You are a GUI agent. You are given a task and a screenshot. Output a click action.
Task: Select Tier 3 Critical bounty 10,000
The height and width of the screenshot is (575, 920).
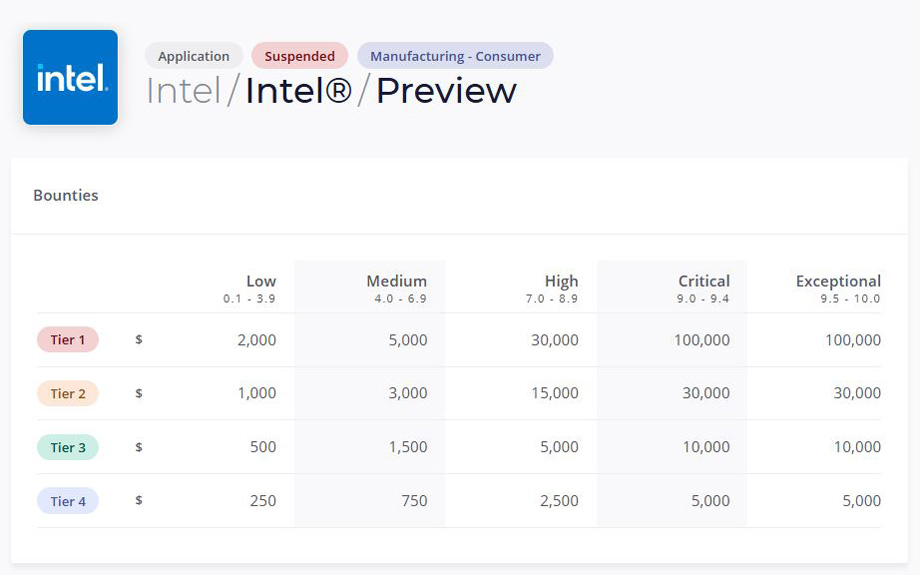706,447
